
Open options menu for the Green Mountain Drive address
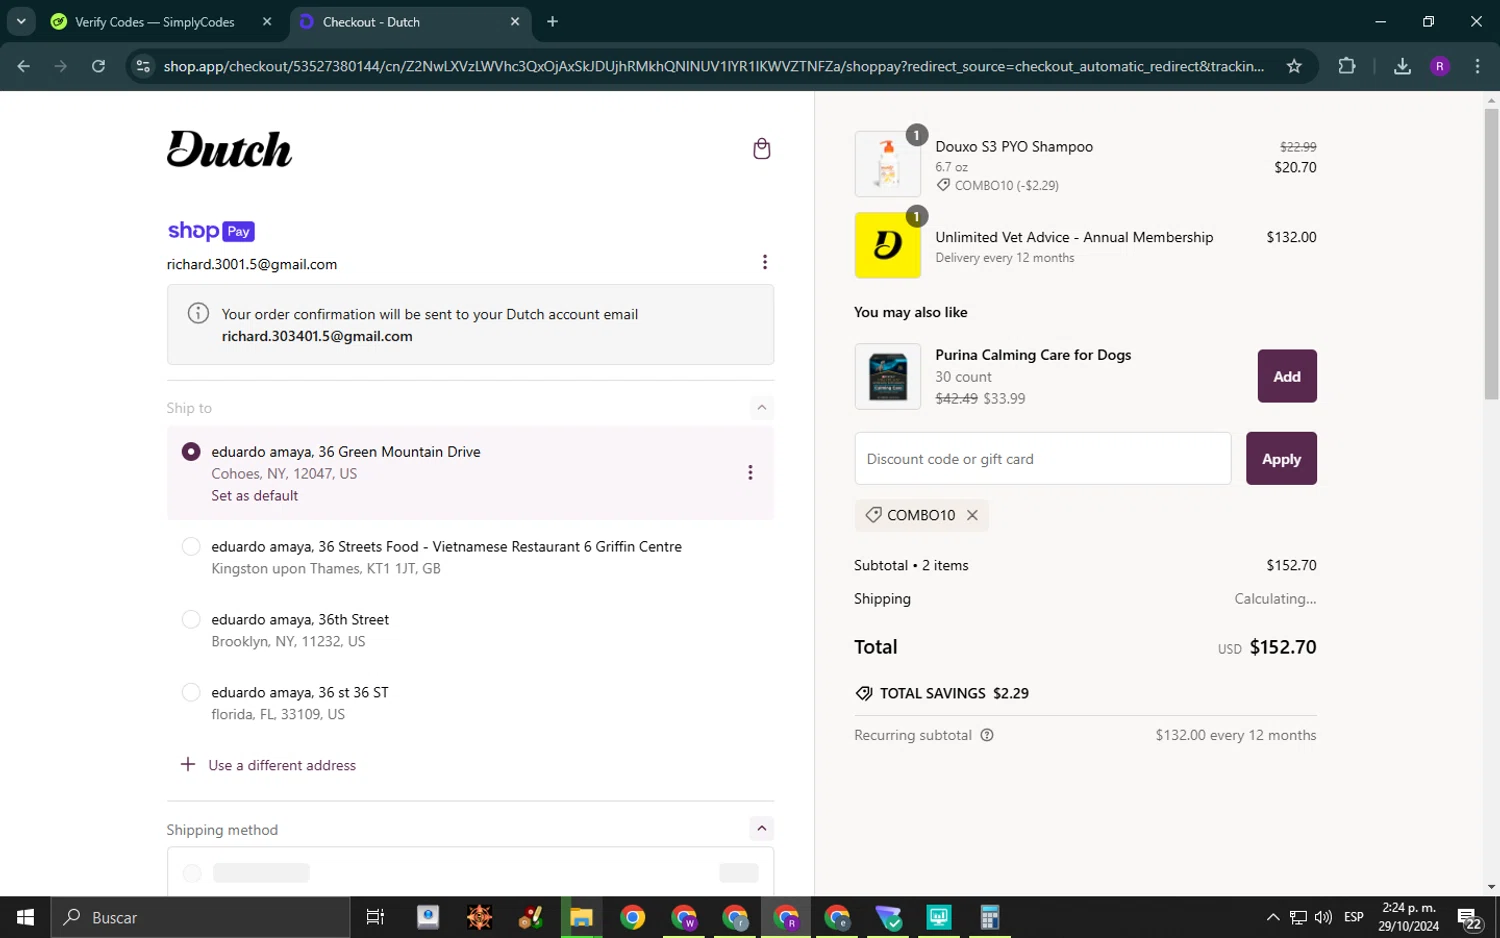point(750,473)
